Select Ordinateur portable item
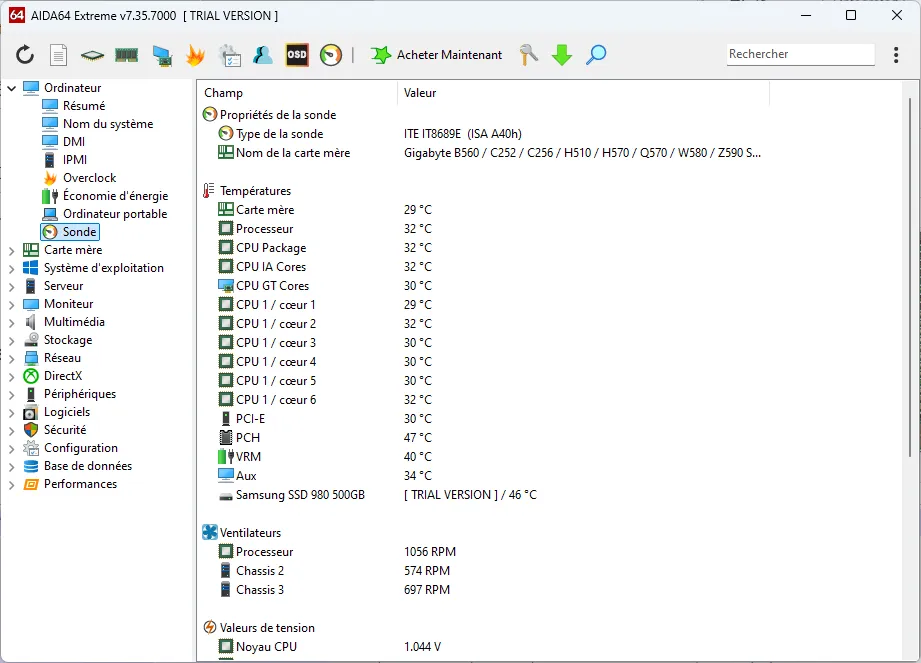Viewport: 921px width, 663px height. click(115, 214)
